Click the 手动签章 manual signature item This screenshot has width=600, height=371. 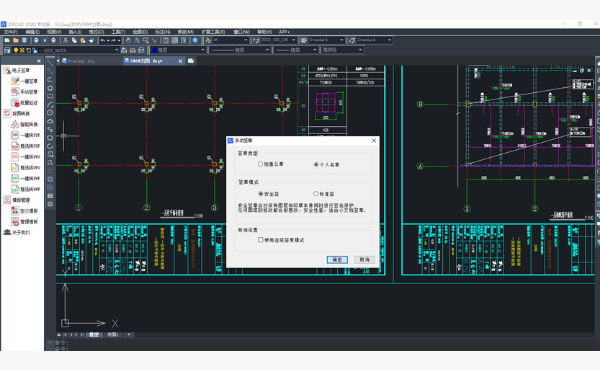25,92
